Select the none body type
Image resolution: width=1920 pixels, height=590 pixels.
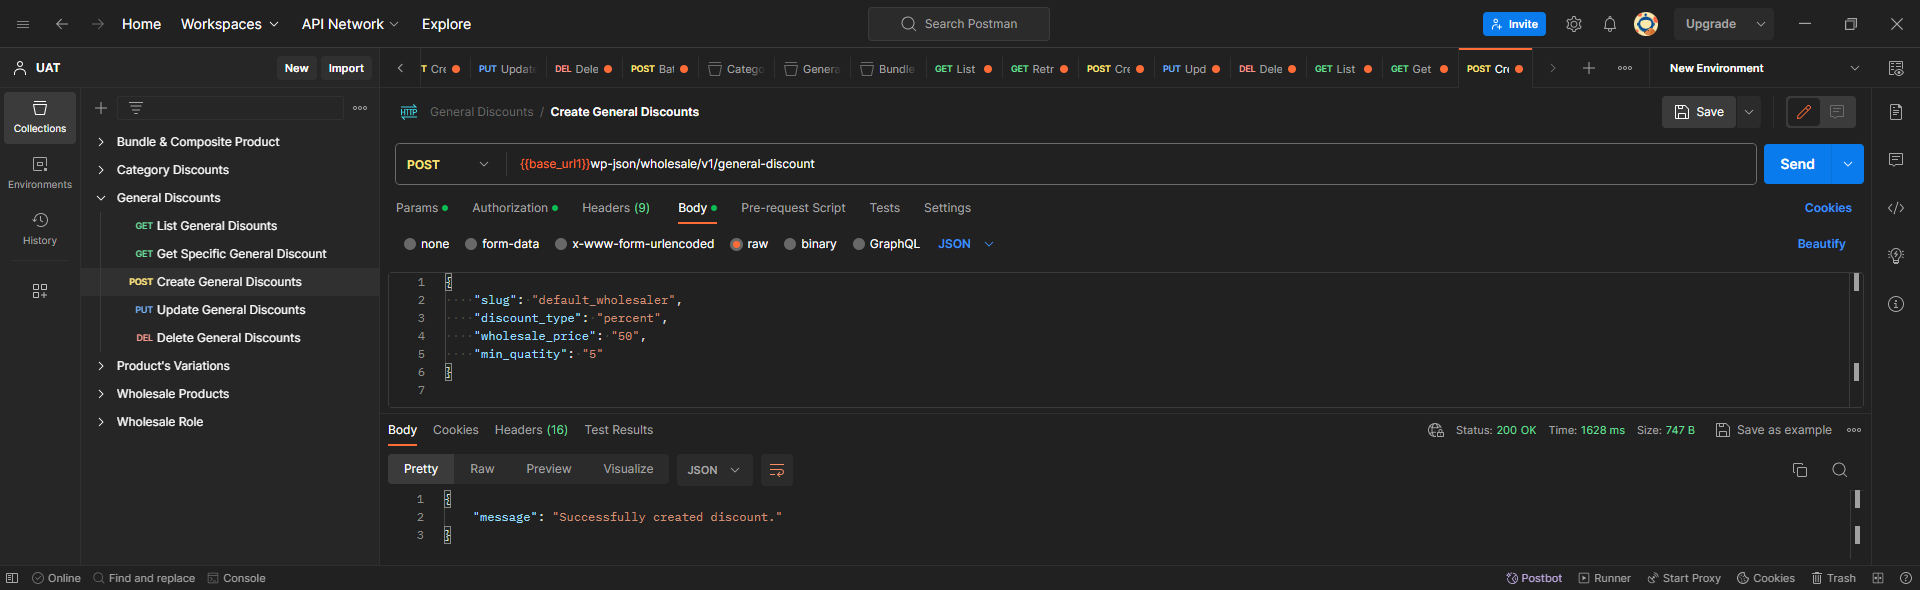click(x=410, y=244)
